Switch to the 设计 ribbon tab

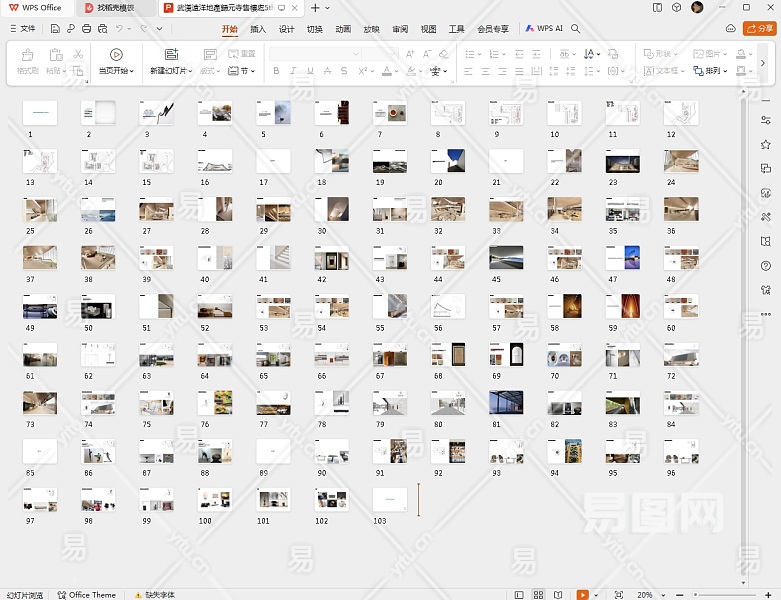tap(286, 29)
